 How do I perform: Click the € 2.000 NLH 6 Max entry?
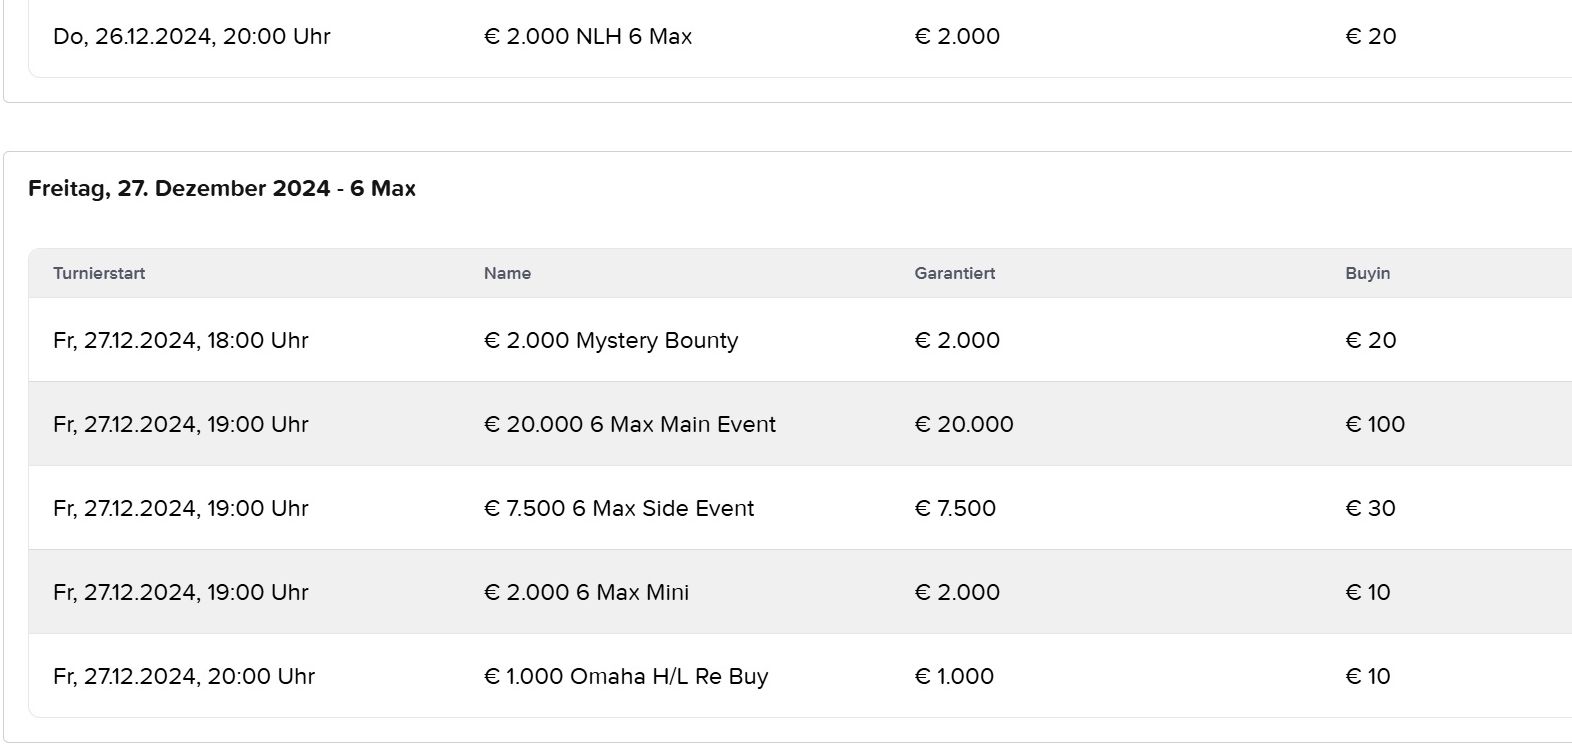click(587, 36)
